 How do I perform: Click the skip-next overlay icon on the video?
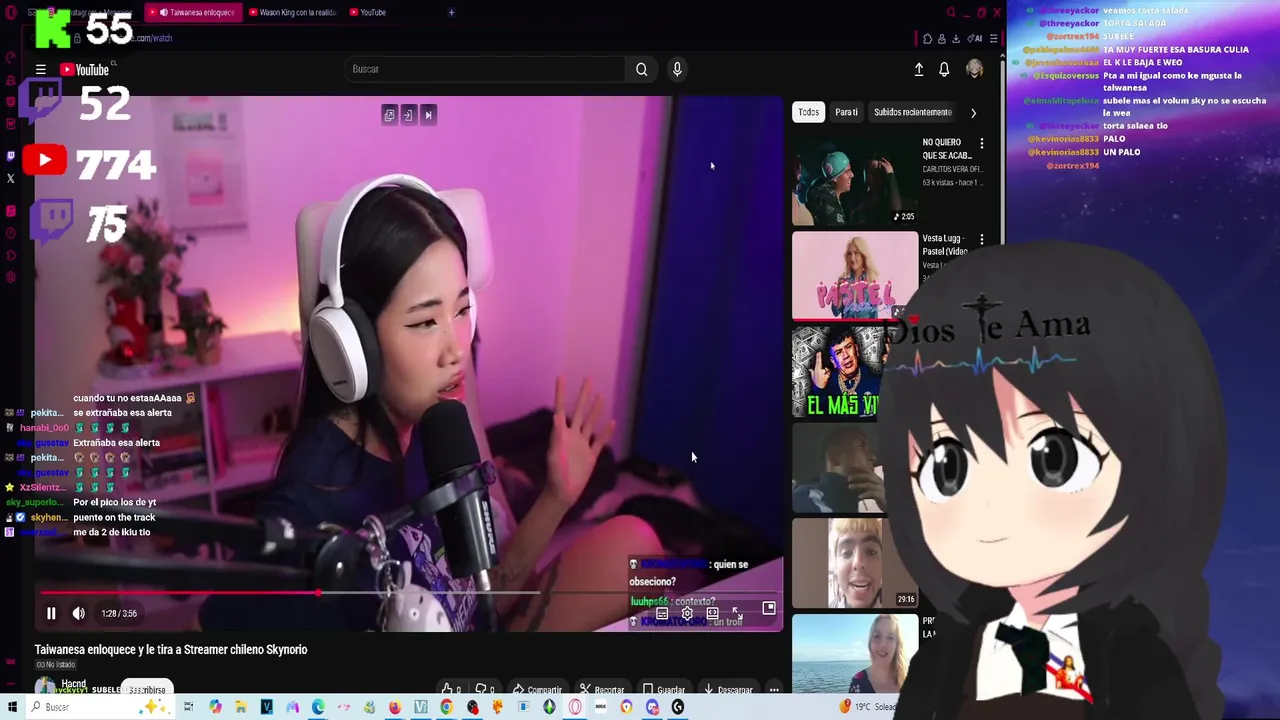coord(428,115)
